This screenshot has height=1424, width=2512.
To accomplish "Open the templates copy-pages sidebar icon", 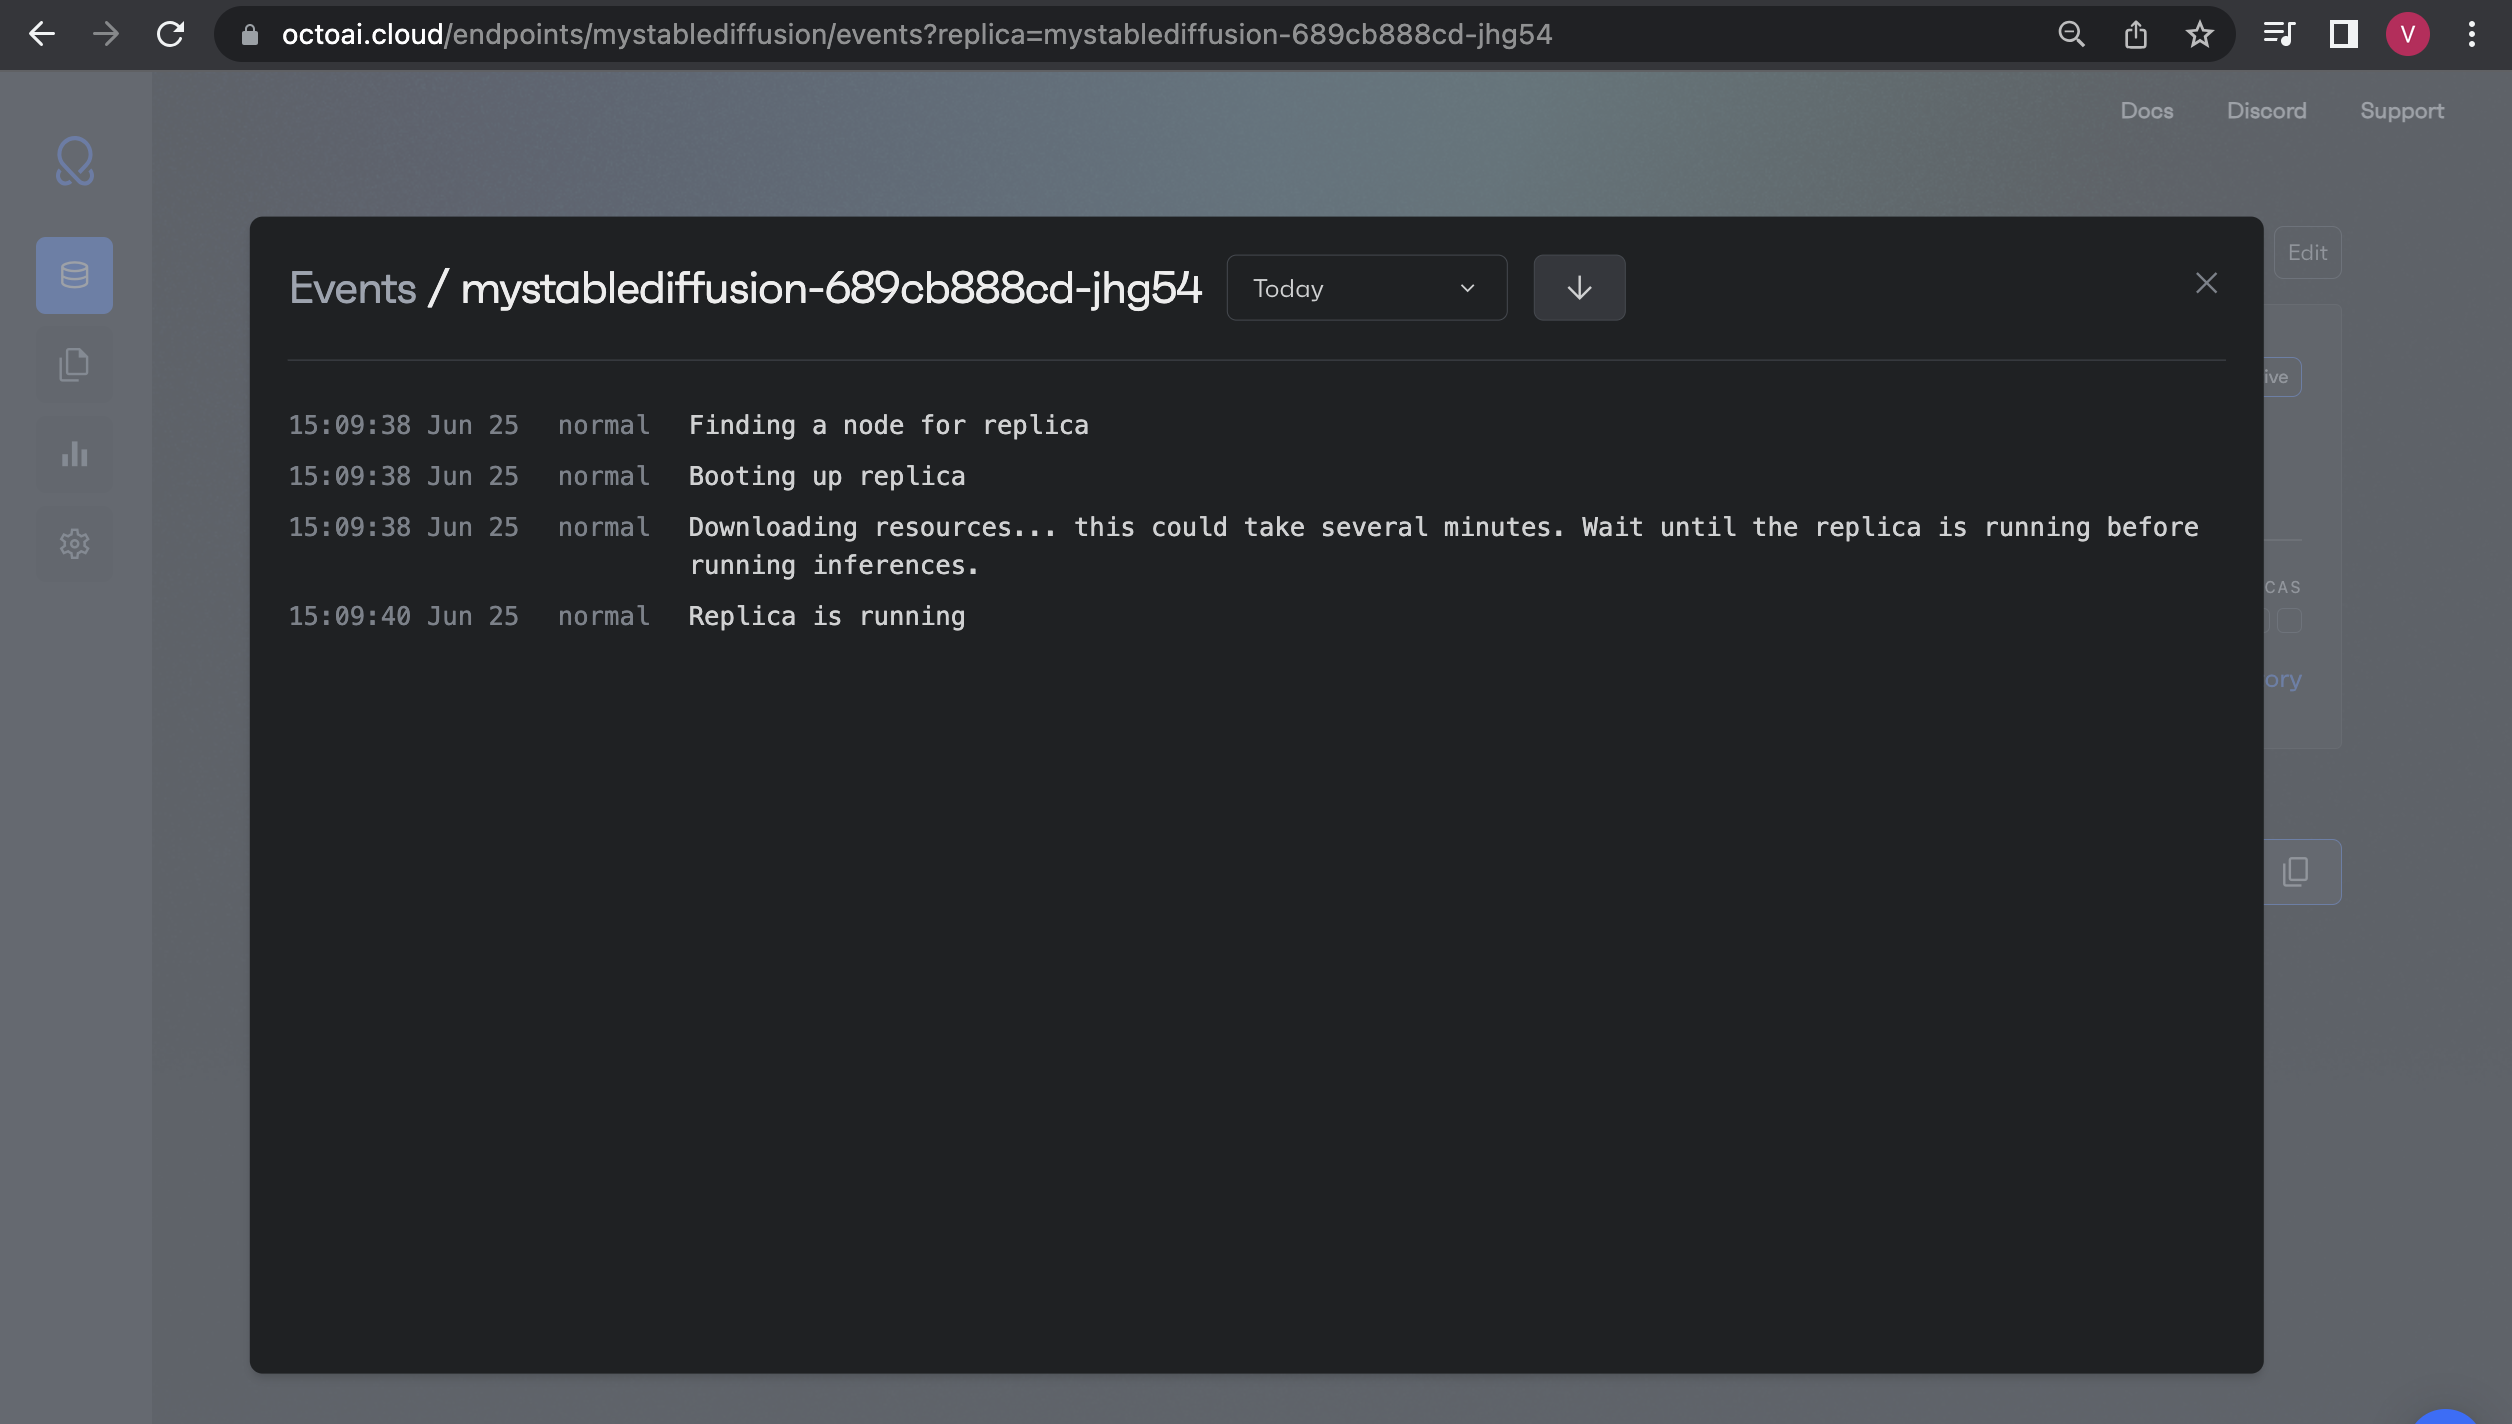I will coord(75,365).
